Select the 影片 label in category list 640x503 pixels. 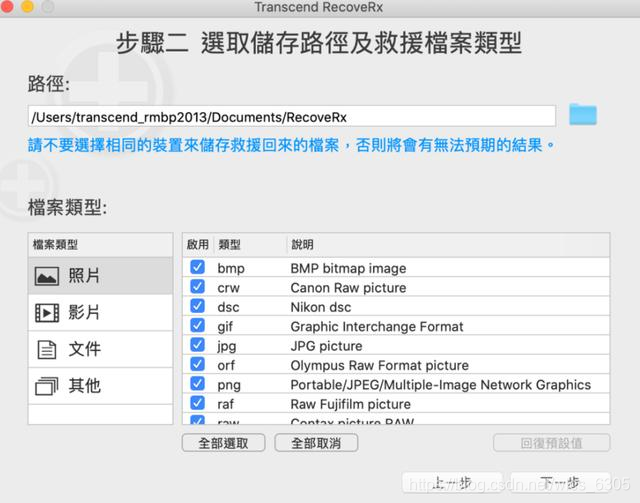click(x=84, y=313)
